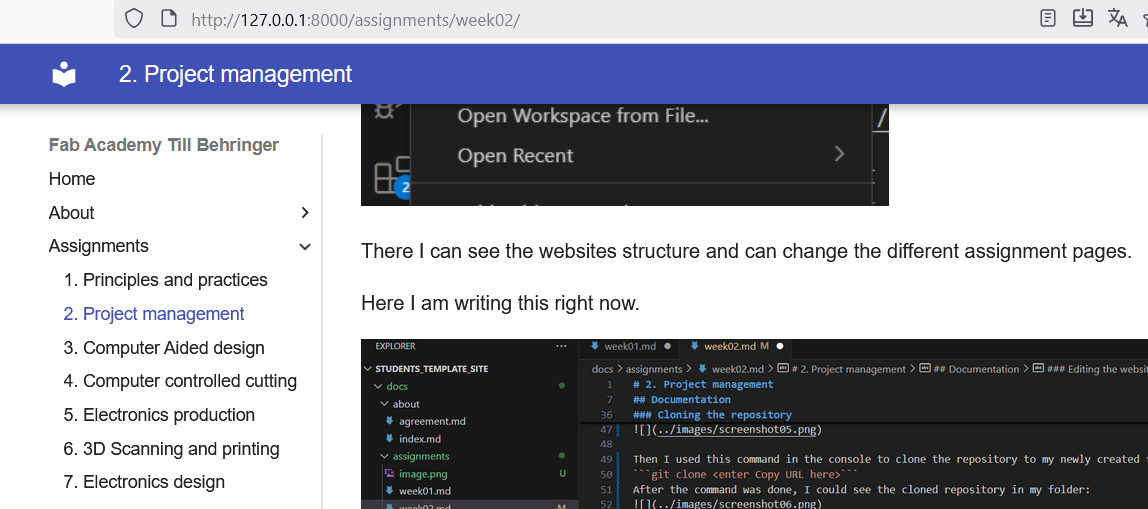Image resolution: width=1148 pixels, height=509 pixels.
Task: Collapse the Assignments section chevron
Action: [x=305, y=247]
